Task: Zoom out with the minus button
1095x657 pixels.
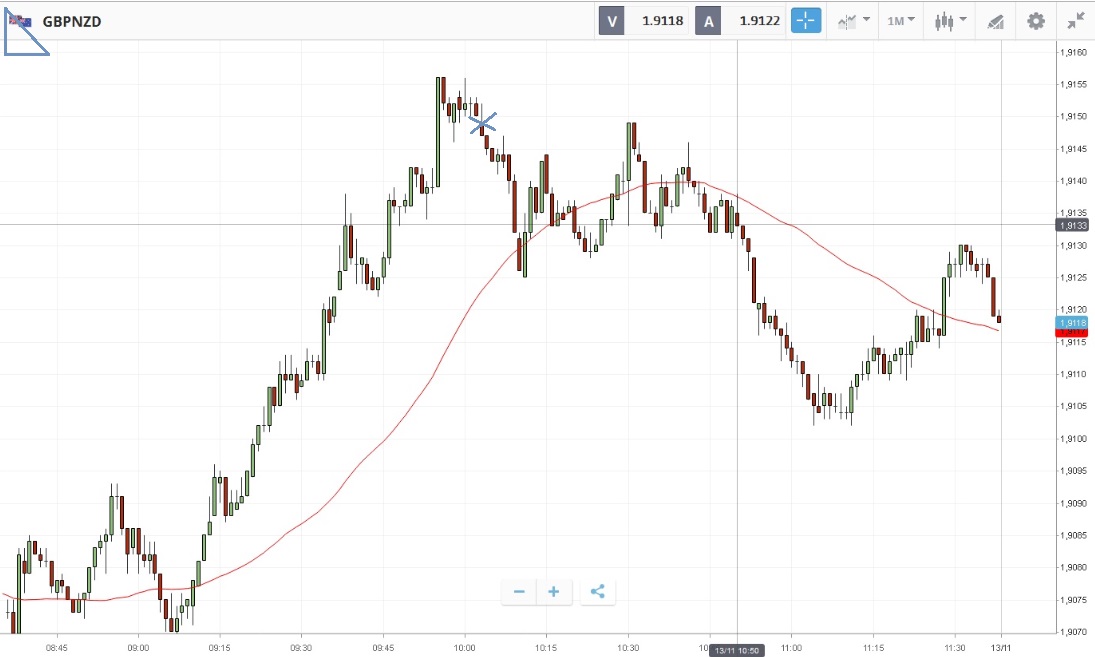Action: [x=519, y=592]
